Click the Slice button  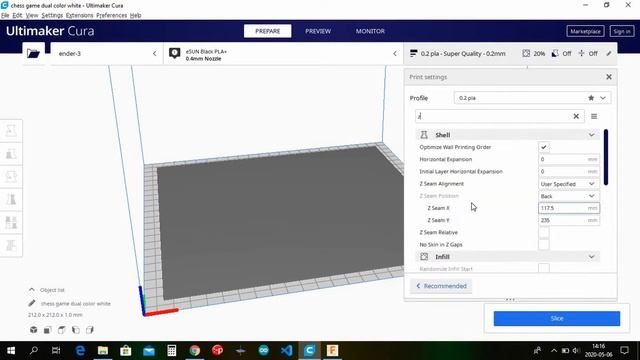557,318
